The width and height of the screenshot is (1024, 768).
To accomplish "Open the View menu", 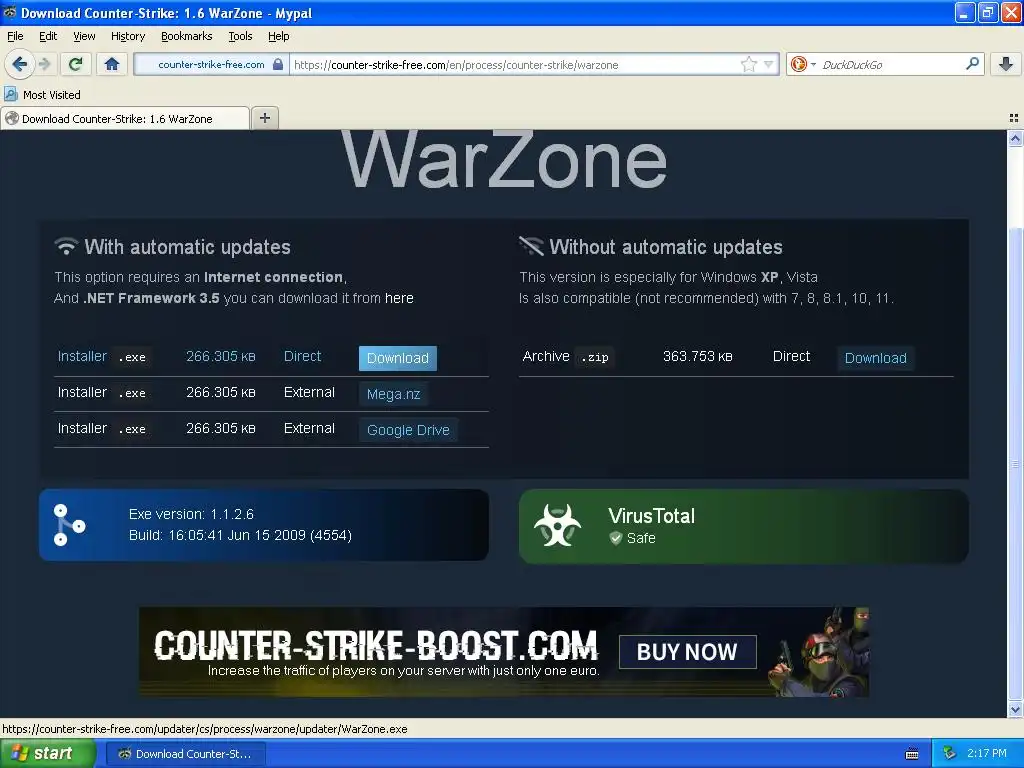I will [84, 36].
